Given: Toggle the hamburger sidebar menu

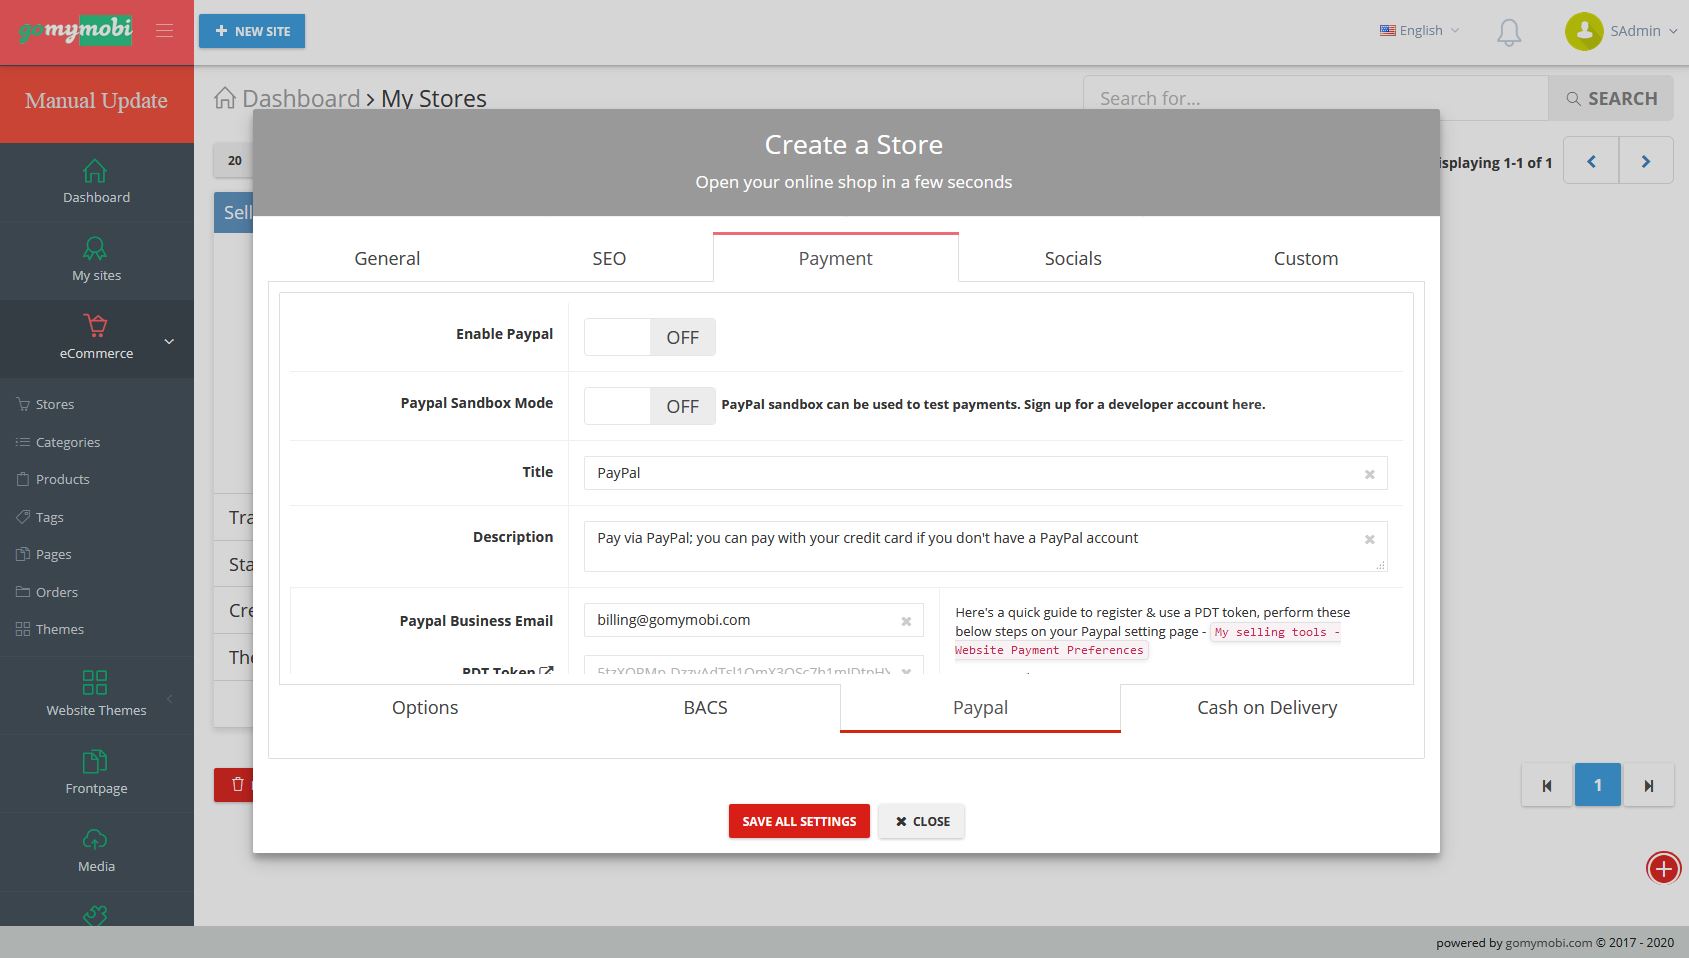Looking at the screenshot, I should pyautogui.click(x=165, y=31).
